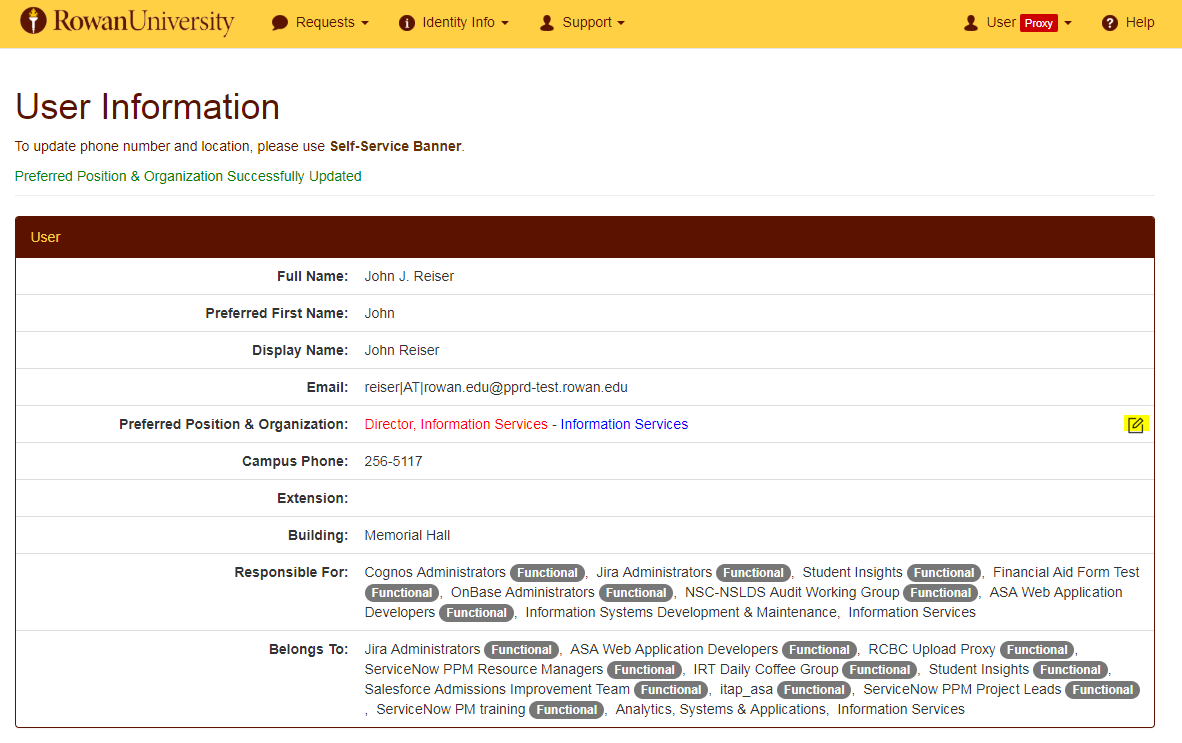This screenshot has width=1182, height=743.
Task: Click ServiceNow PM training group name
Action: tap(451, 710)
